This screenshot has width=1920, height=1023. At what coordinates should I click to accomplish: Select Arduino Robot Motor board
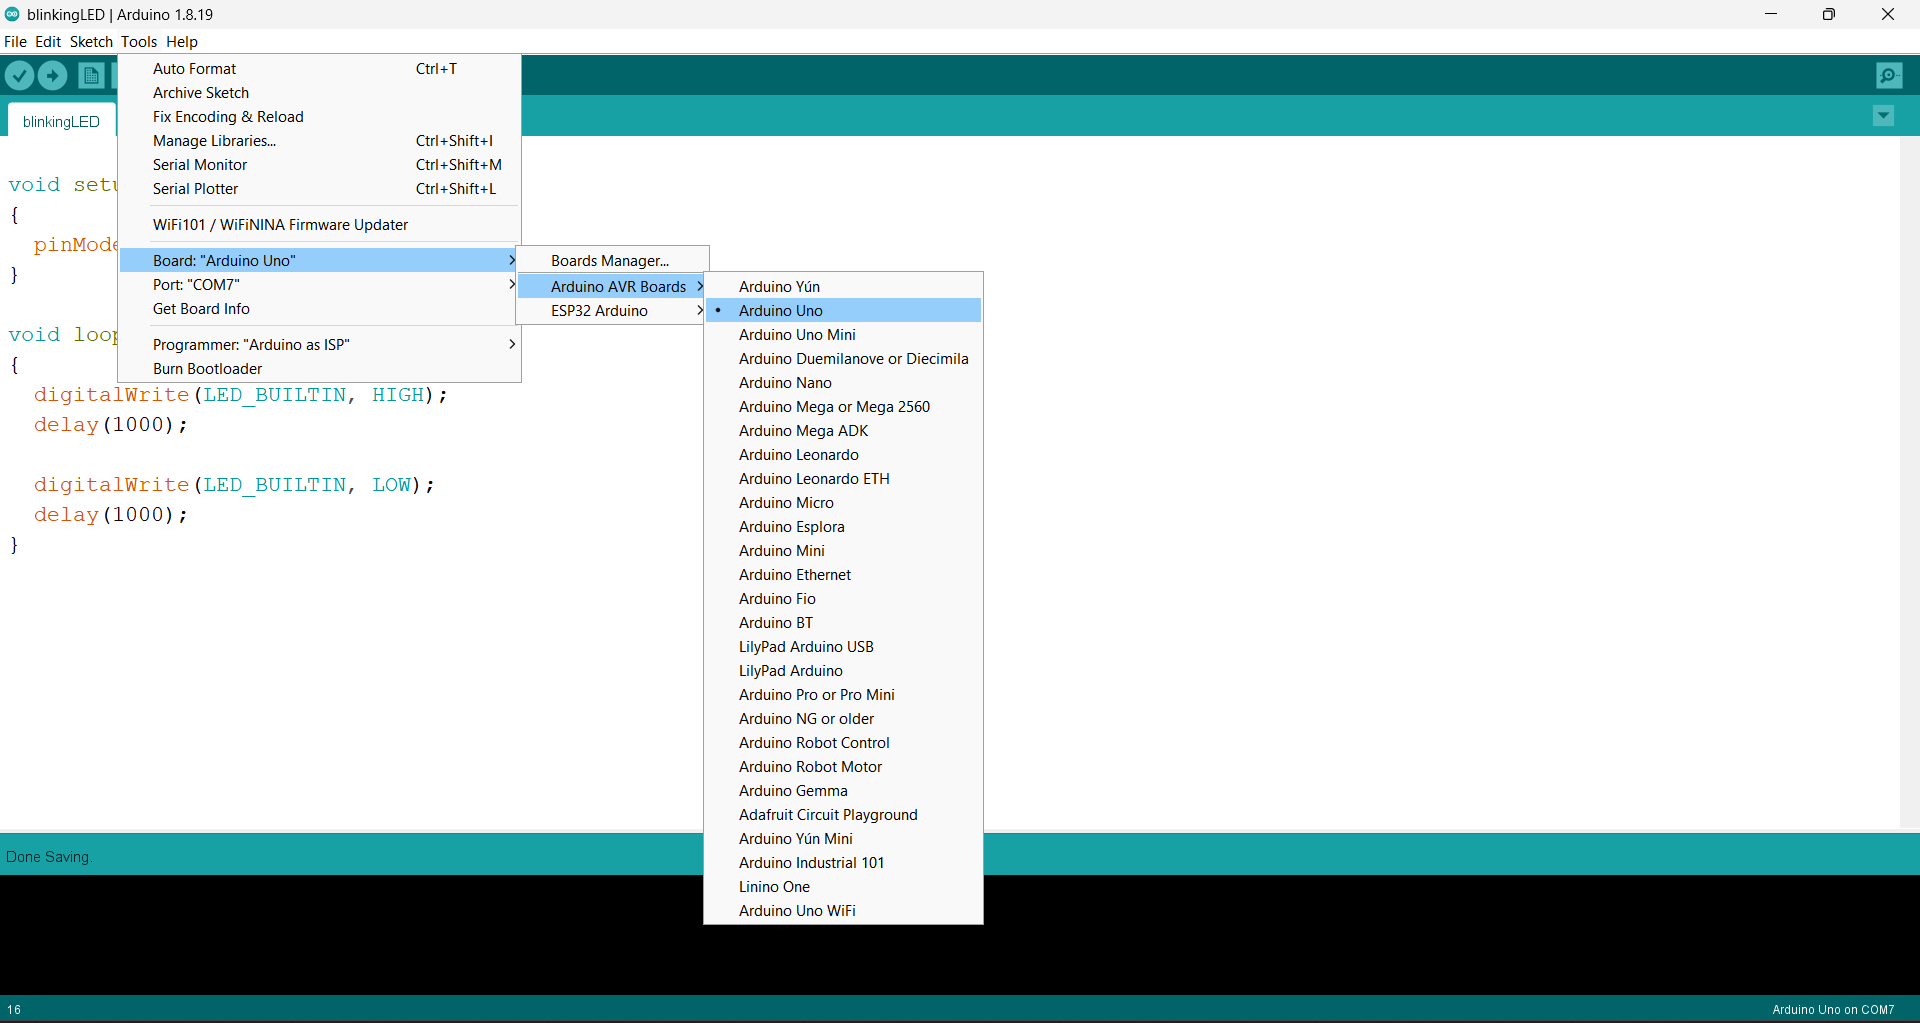[x=843, y=767]
